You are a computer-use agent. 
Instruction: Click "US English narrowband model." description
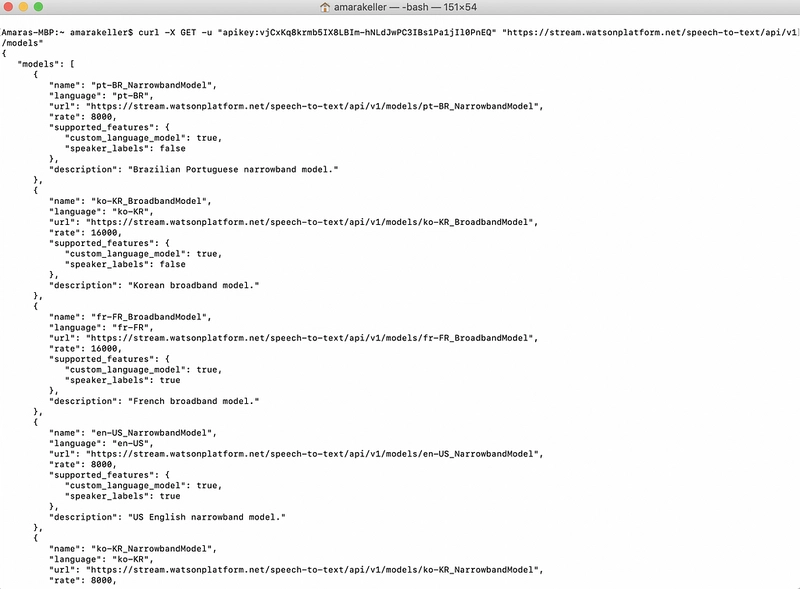click(x=207, y=517)
